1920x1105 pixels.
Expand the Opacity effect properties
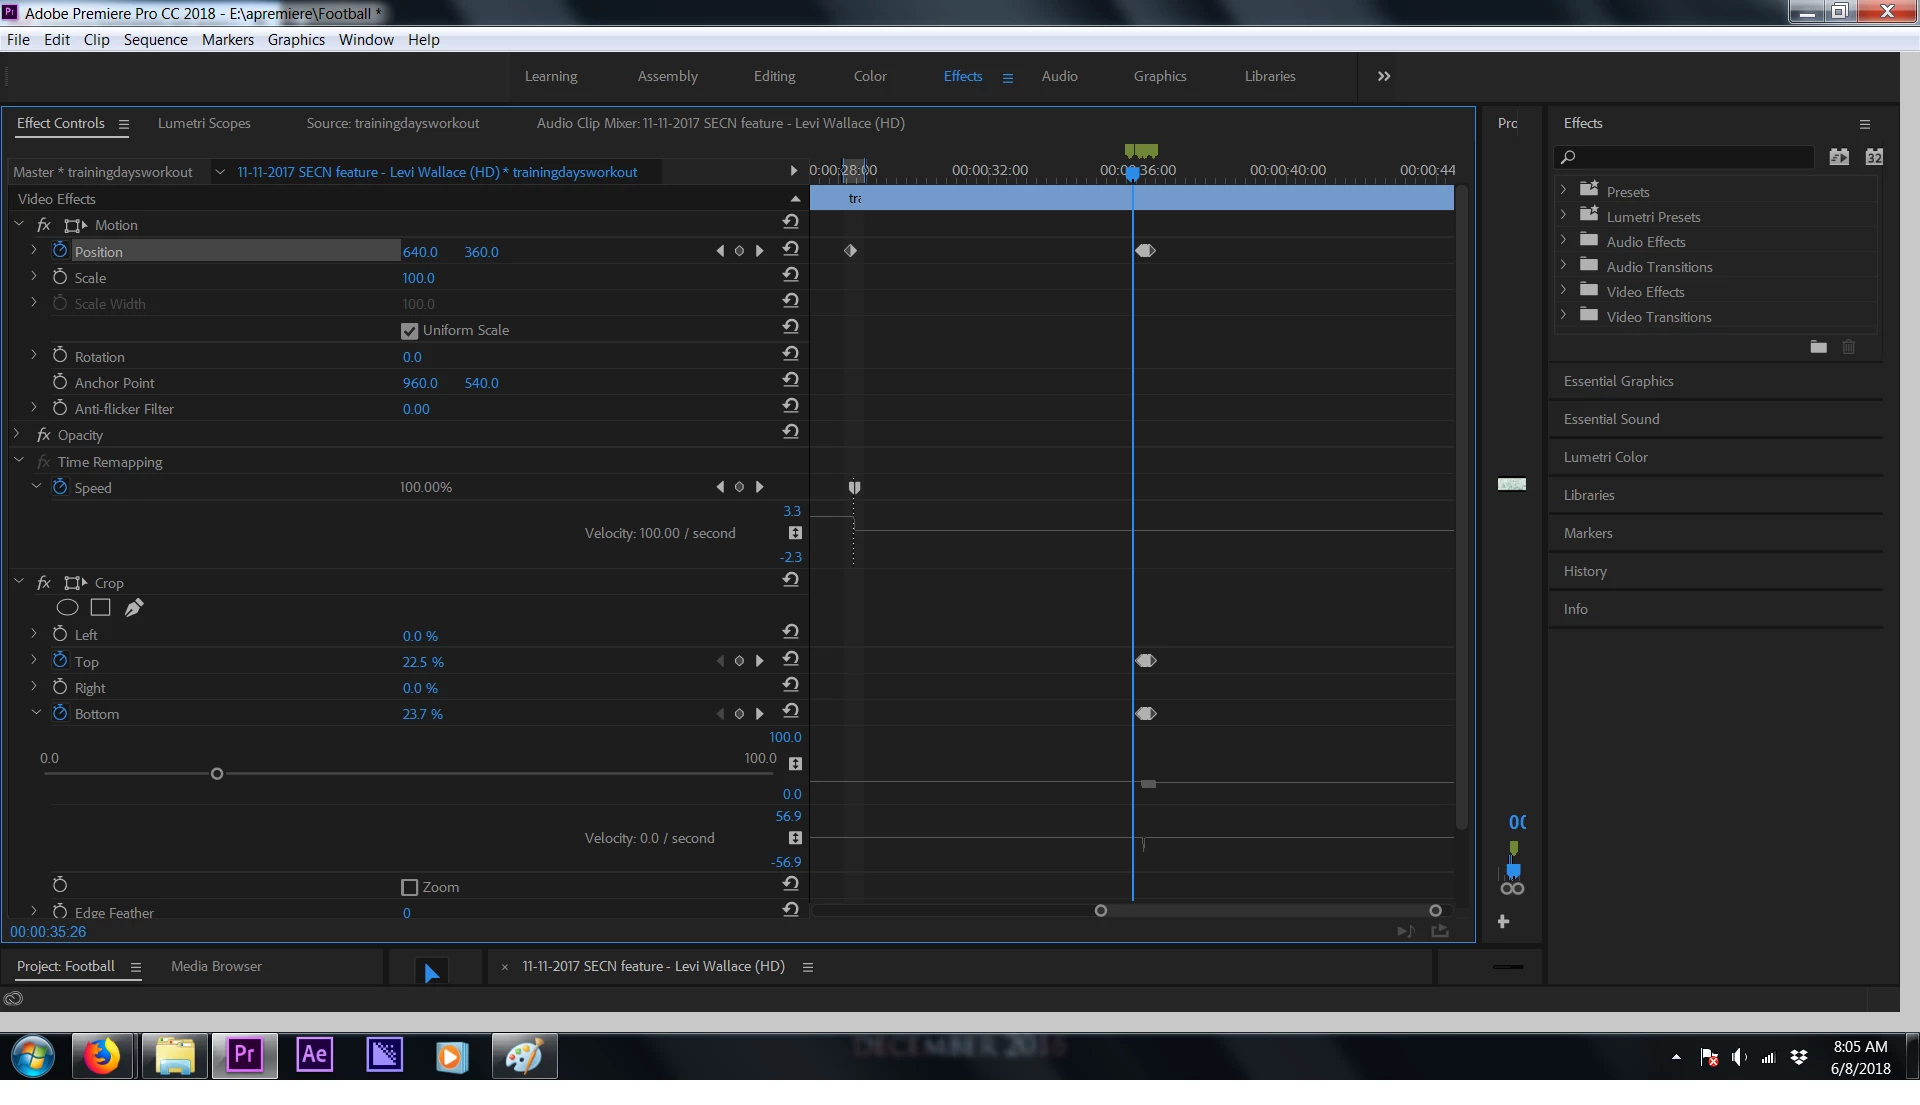coord(17,435)
